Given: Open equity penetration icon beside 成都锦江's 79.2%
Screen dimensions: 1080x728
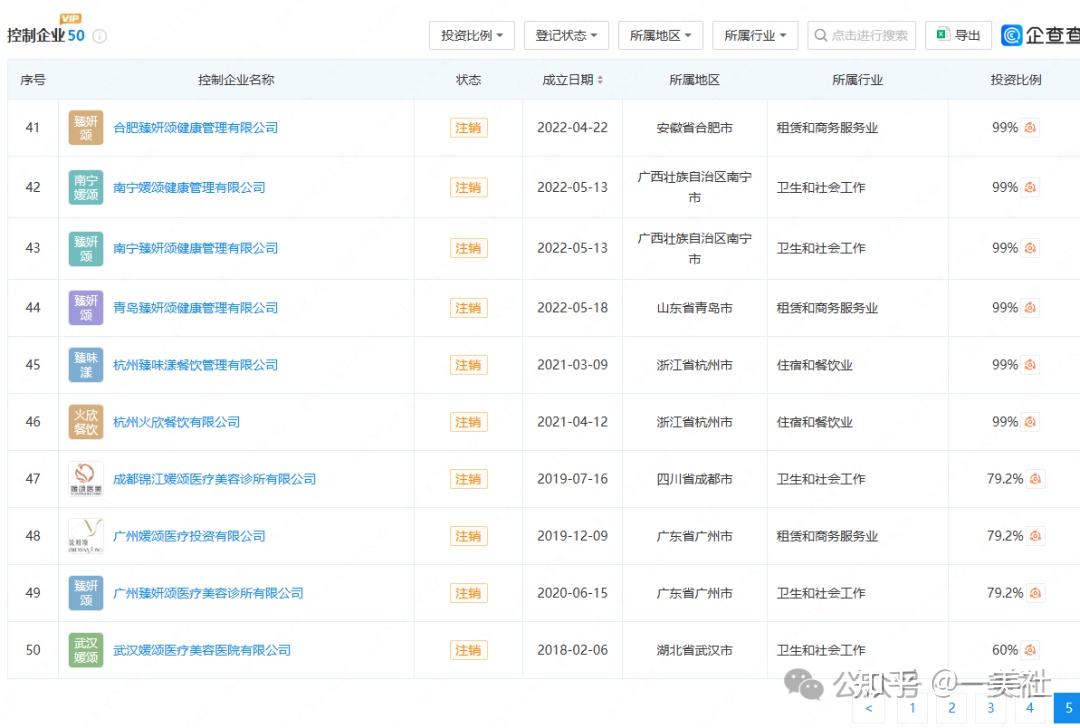Looking at the screenshot, I should [1035, 478].
